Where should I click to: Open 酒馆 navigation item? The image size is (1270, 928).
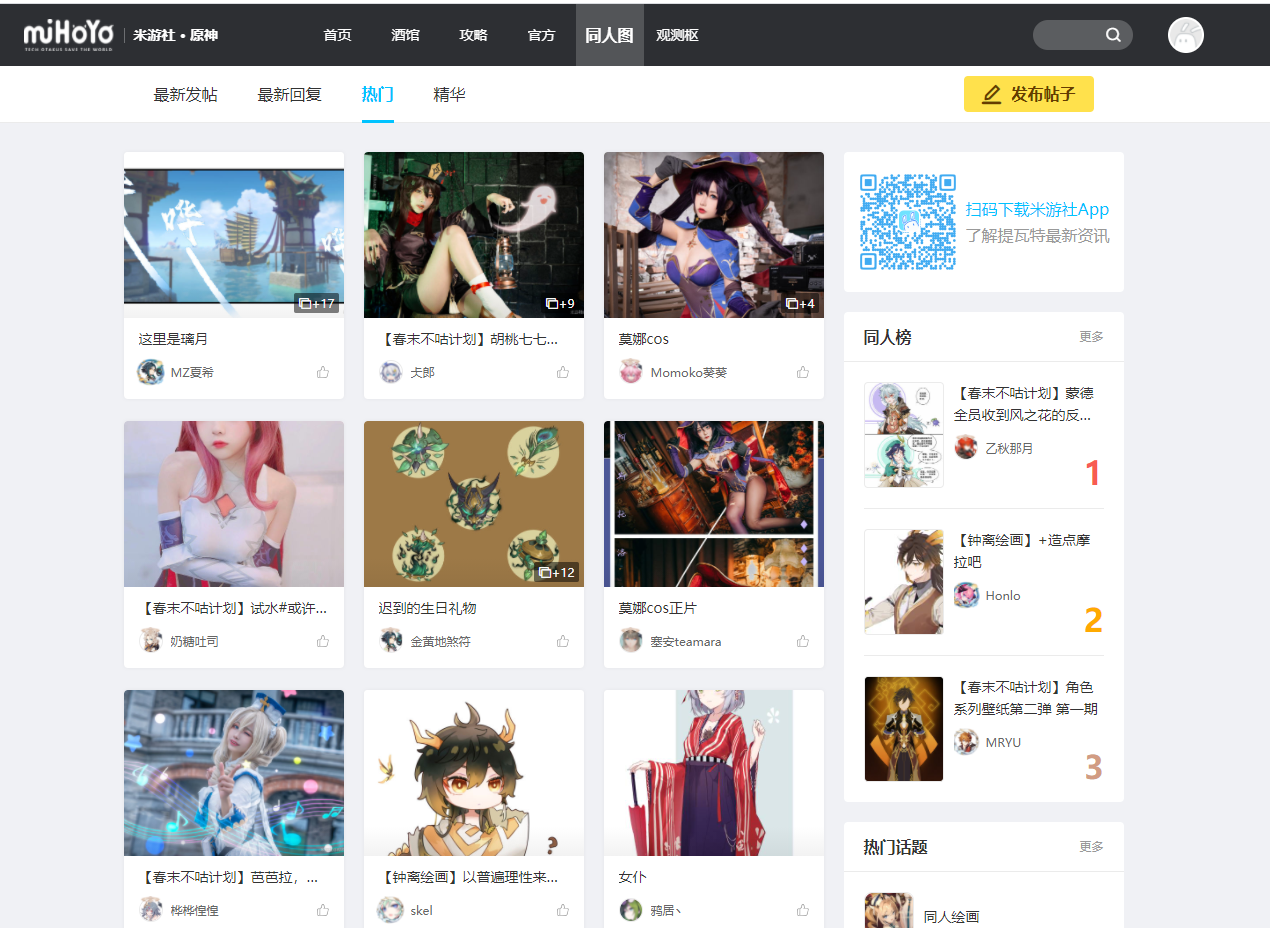pyautogui.click(x=405, y=35)
